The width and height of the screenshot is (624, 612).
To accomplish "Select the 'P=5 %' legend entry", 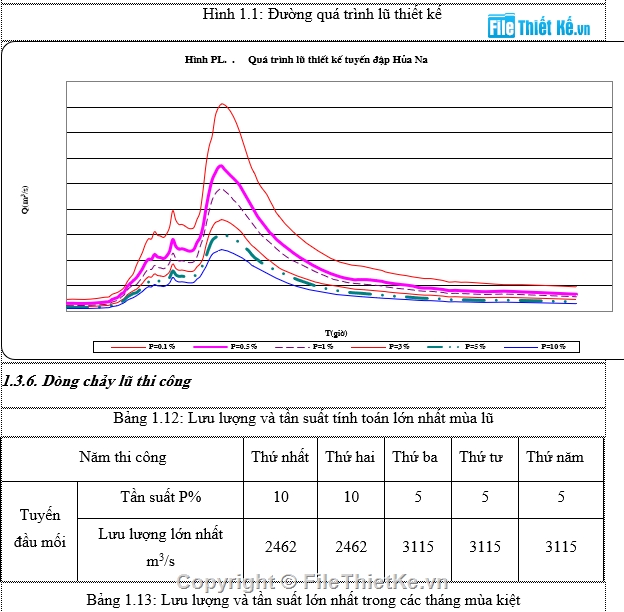I will tap(456, 347).
